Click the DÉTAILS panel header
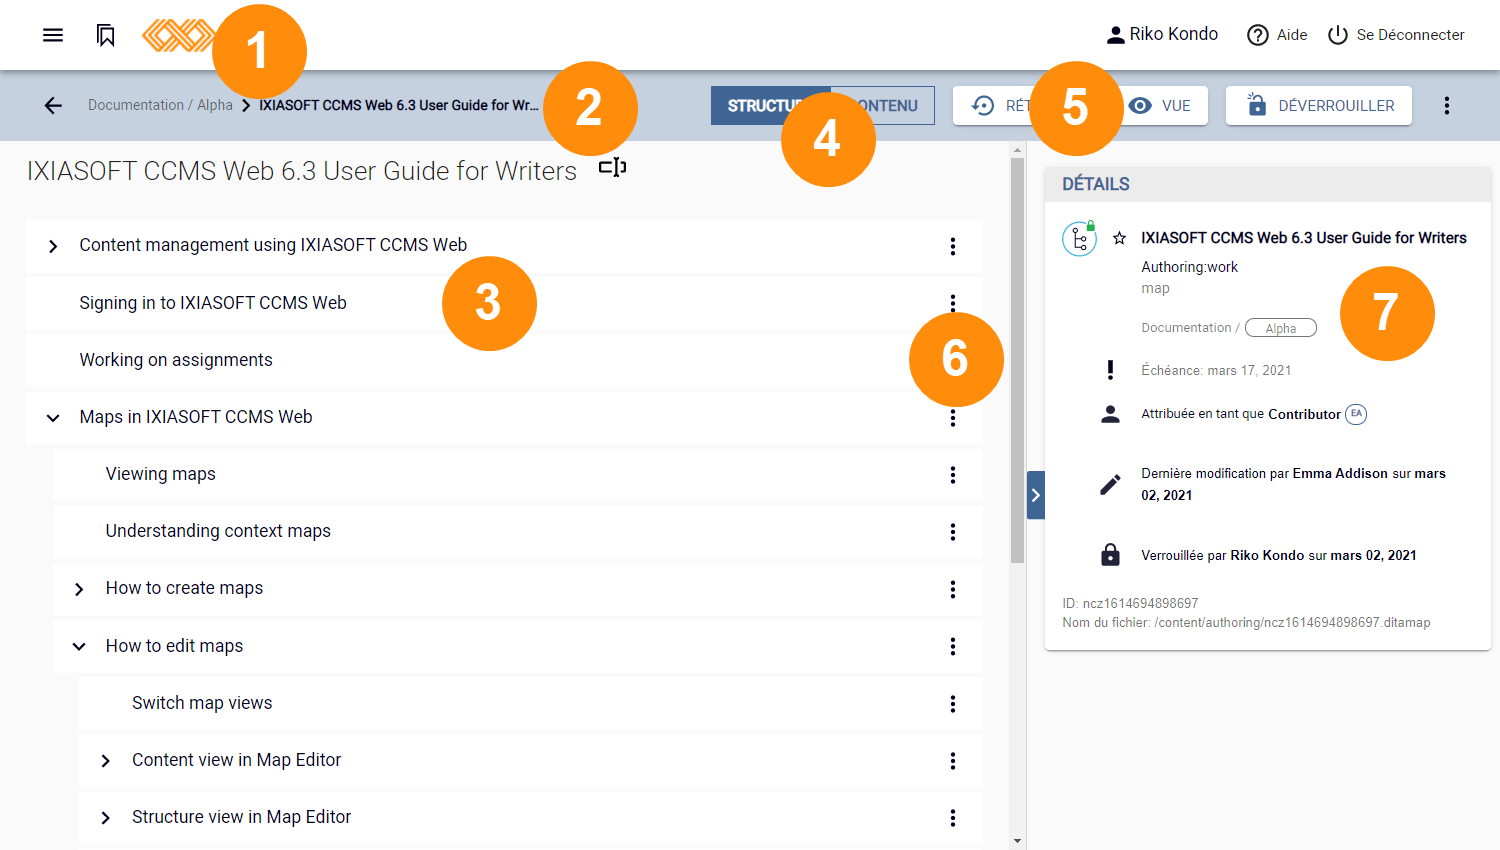The image size is (1500, 850). [1267, 184]
